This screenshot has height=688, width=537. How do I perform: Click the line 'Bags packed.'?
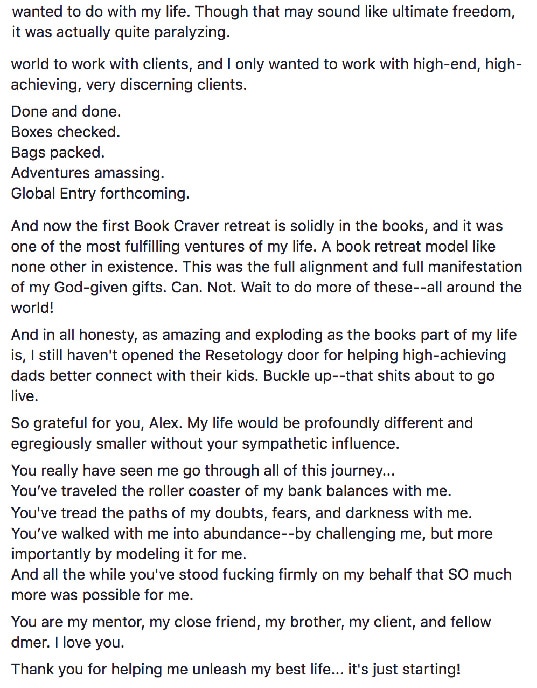click(x=58, y=153)
